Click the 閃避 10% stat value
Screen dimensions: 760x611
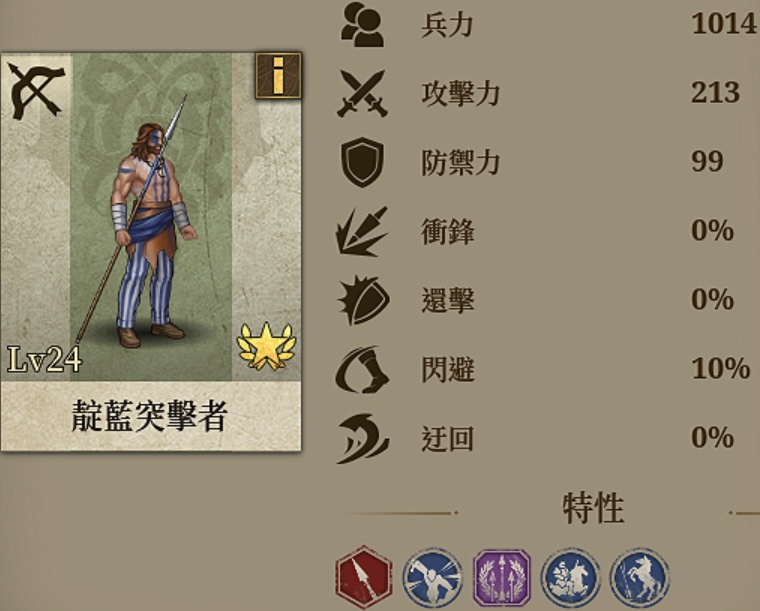pyautogui.click(x=720, y=369)
